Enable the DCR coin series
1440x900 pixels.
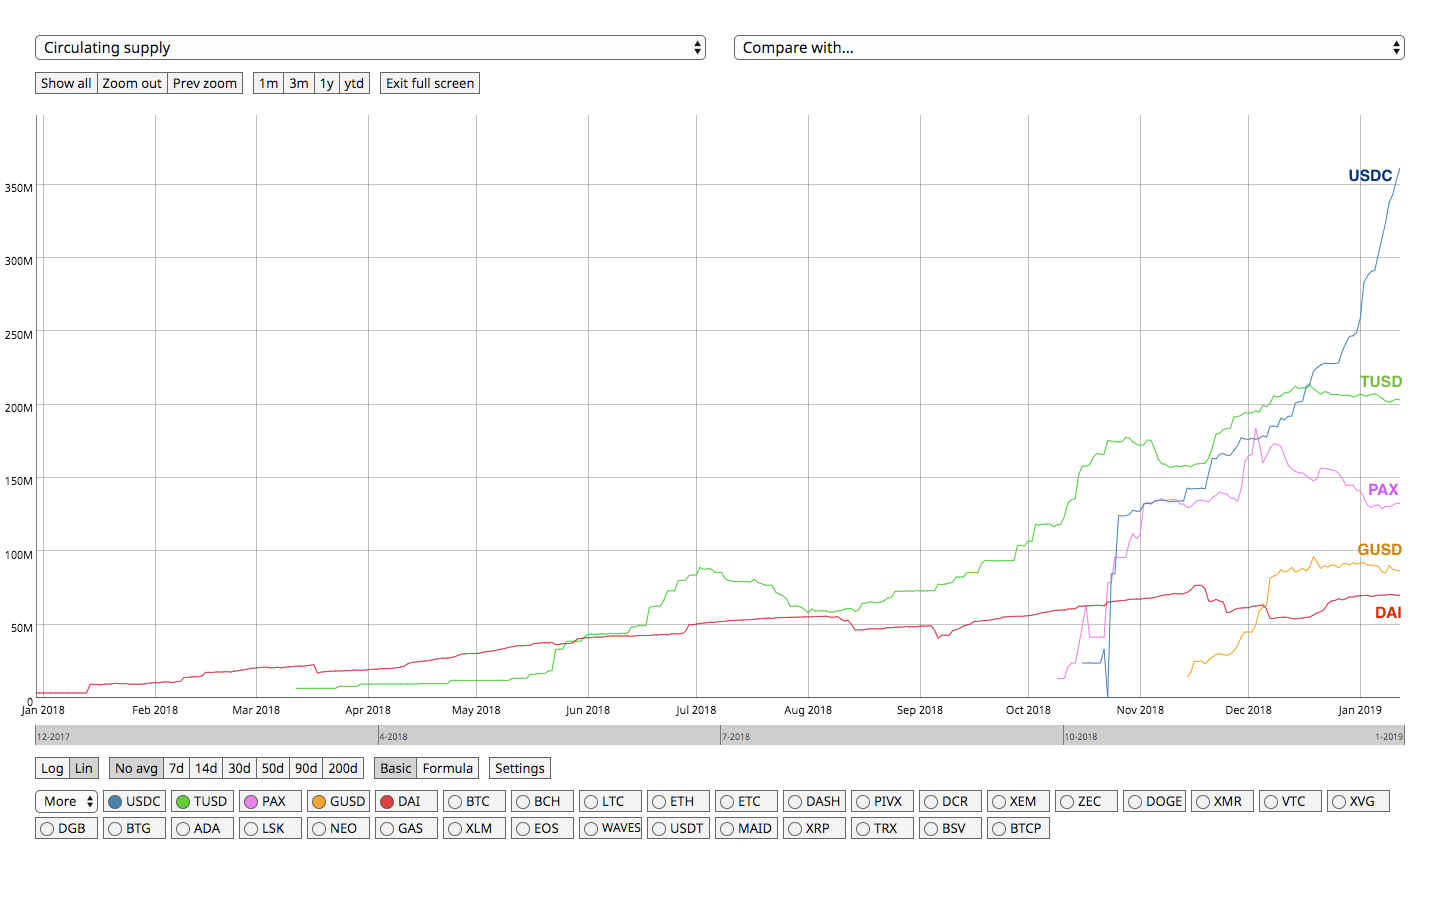click(950, 802)
